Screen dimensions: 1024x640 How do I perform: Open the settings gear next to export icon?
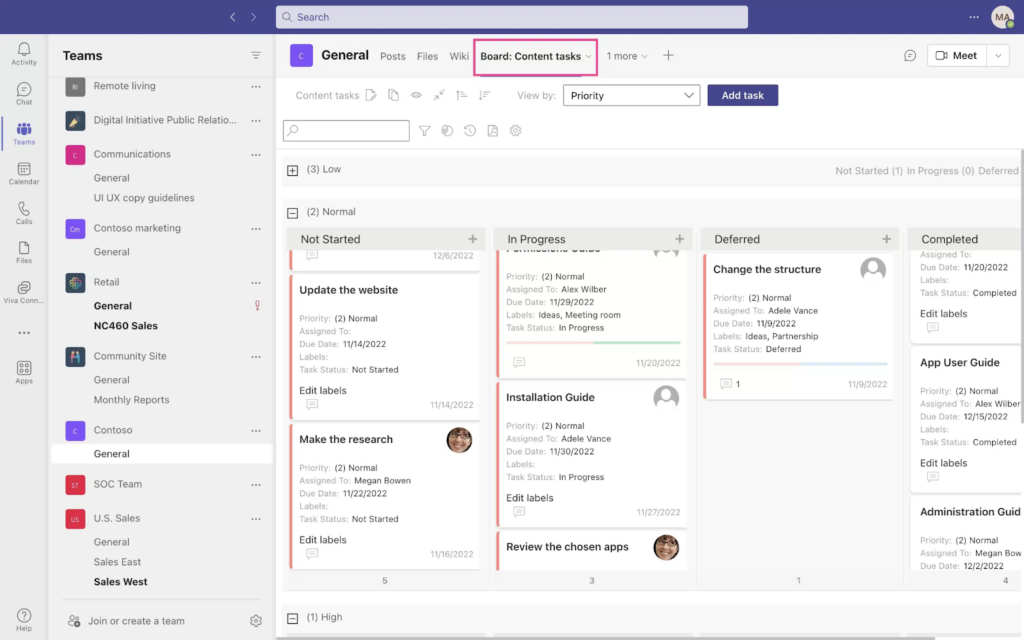tap(516, 130)
